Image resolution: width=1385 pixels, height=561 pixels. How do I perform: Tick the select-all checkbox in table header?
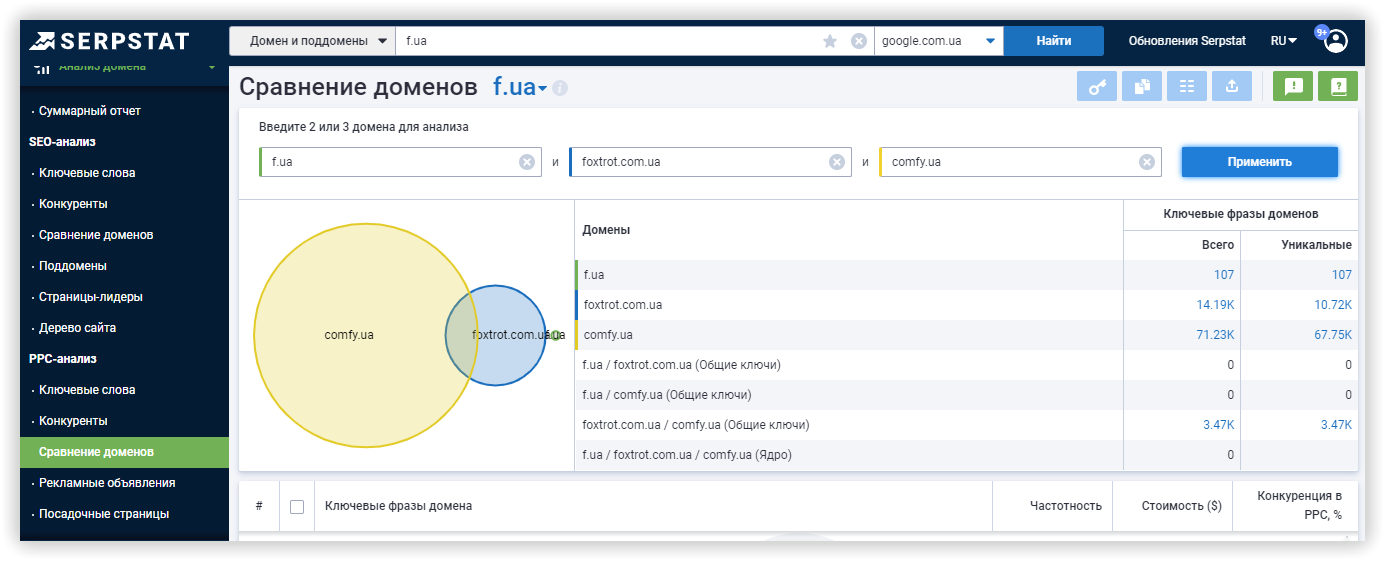(297, 507)
